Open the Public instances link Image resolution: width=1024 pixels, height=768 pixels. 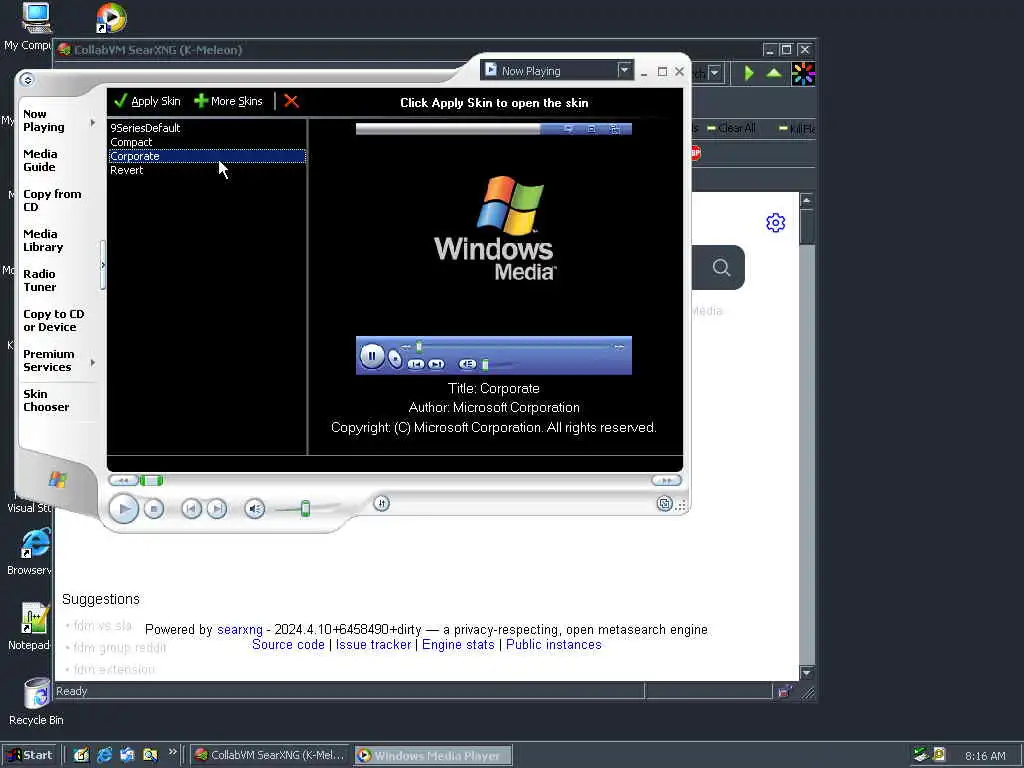coord(554,645)
